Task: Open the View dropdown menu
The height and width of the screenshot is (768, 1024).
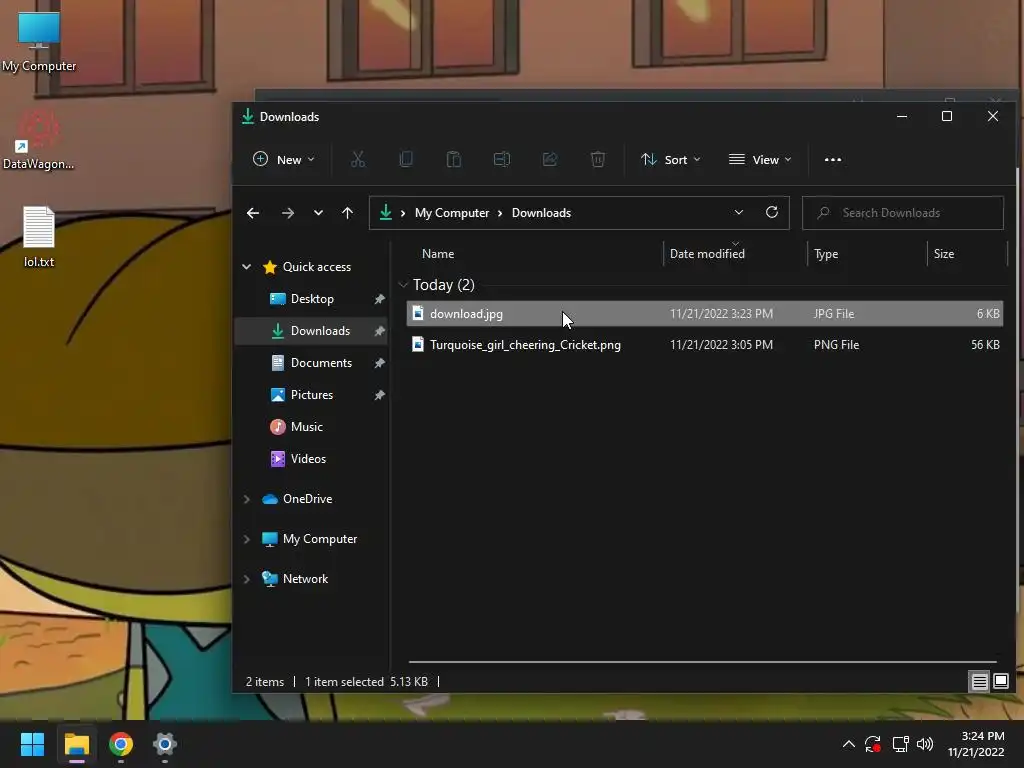Action: 760,159
